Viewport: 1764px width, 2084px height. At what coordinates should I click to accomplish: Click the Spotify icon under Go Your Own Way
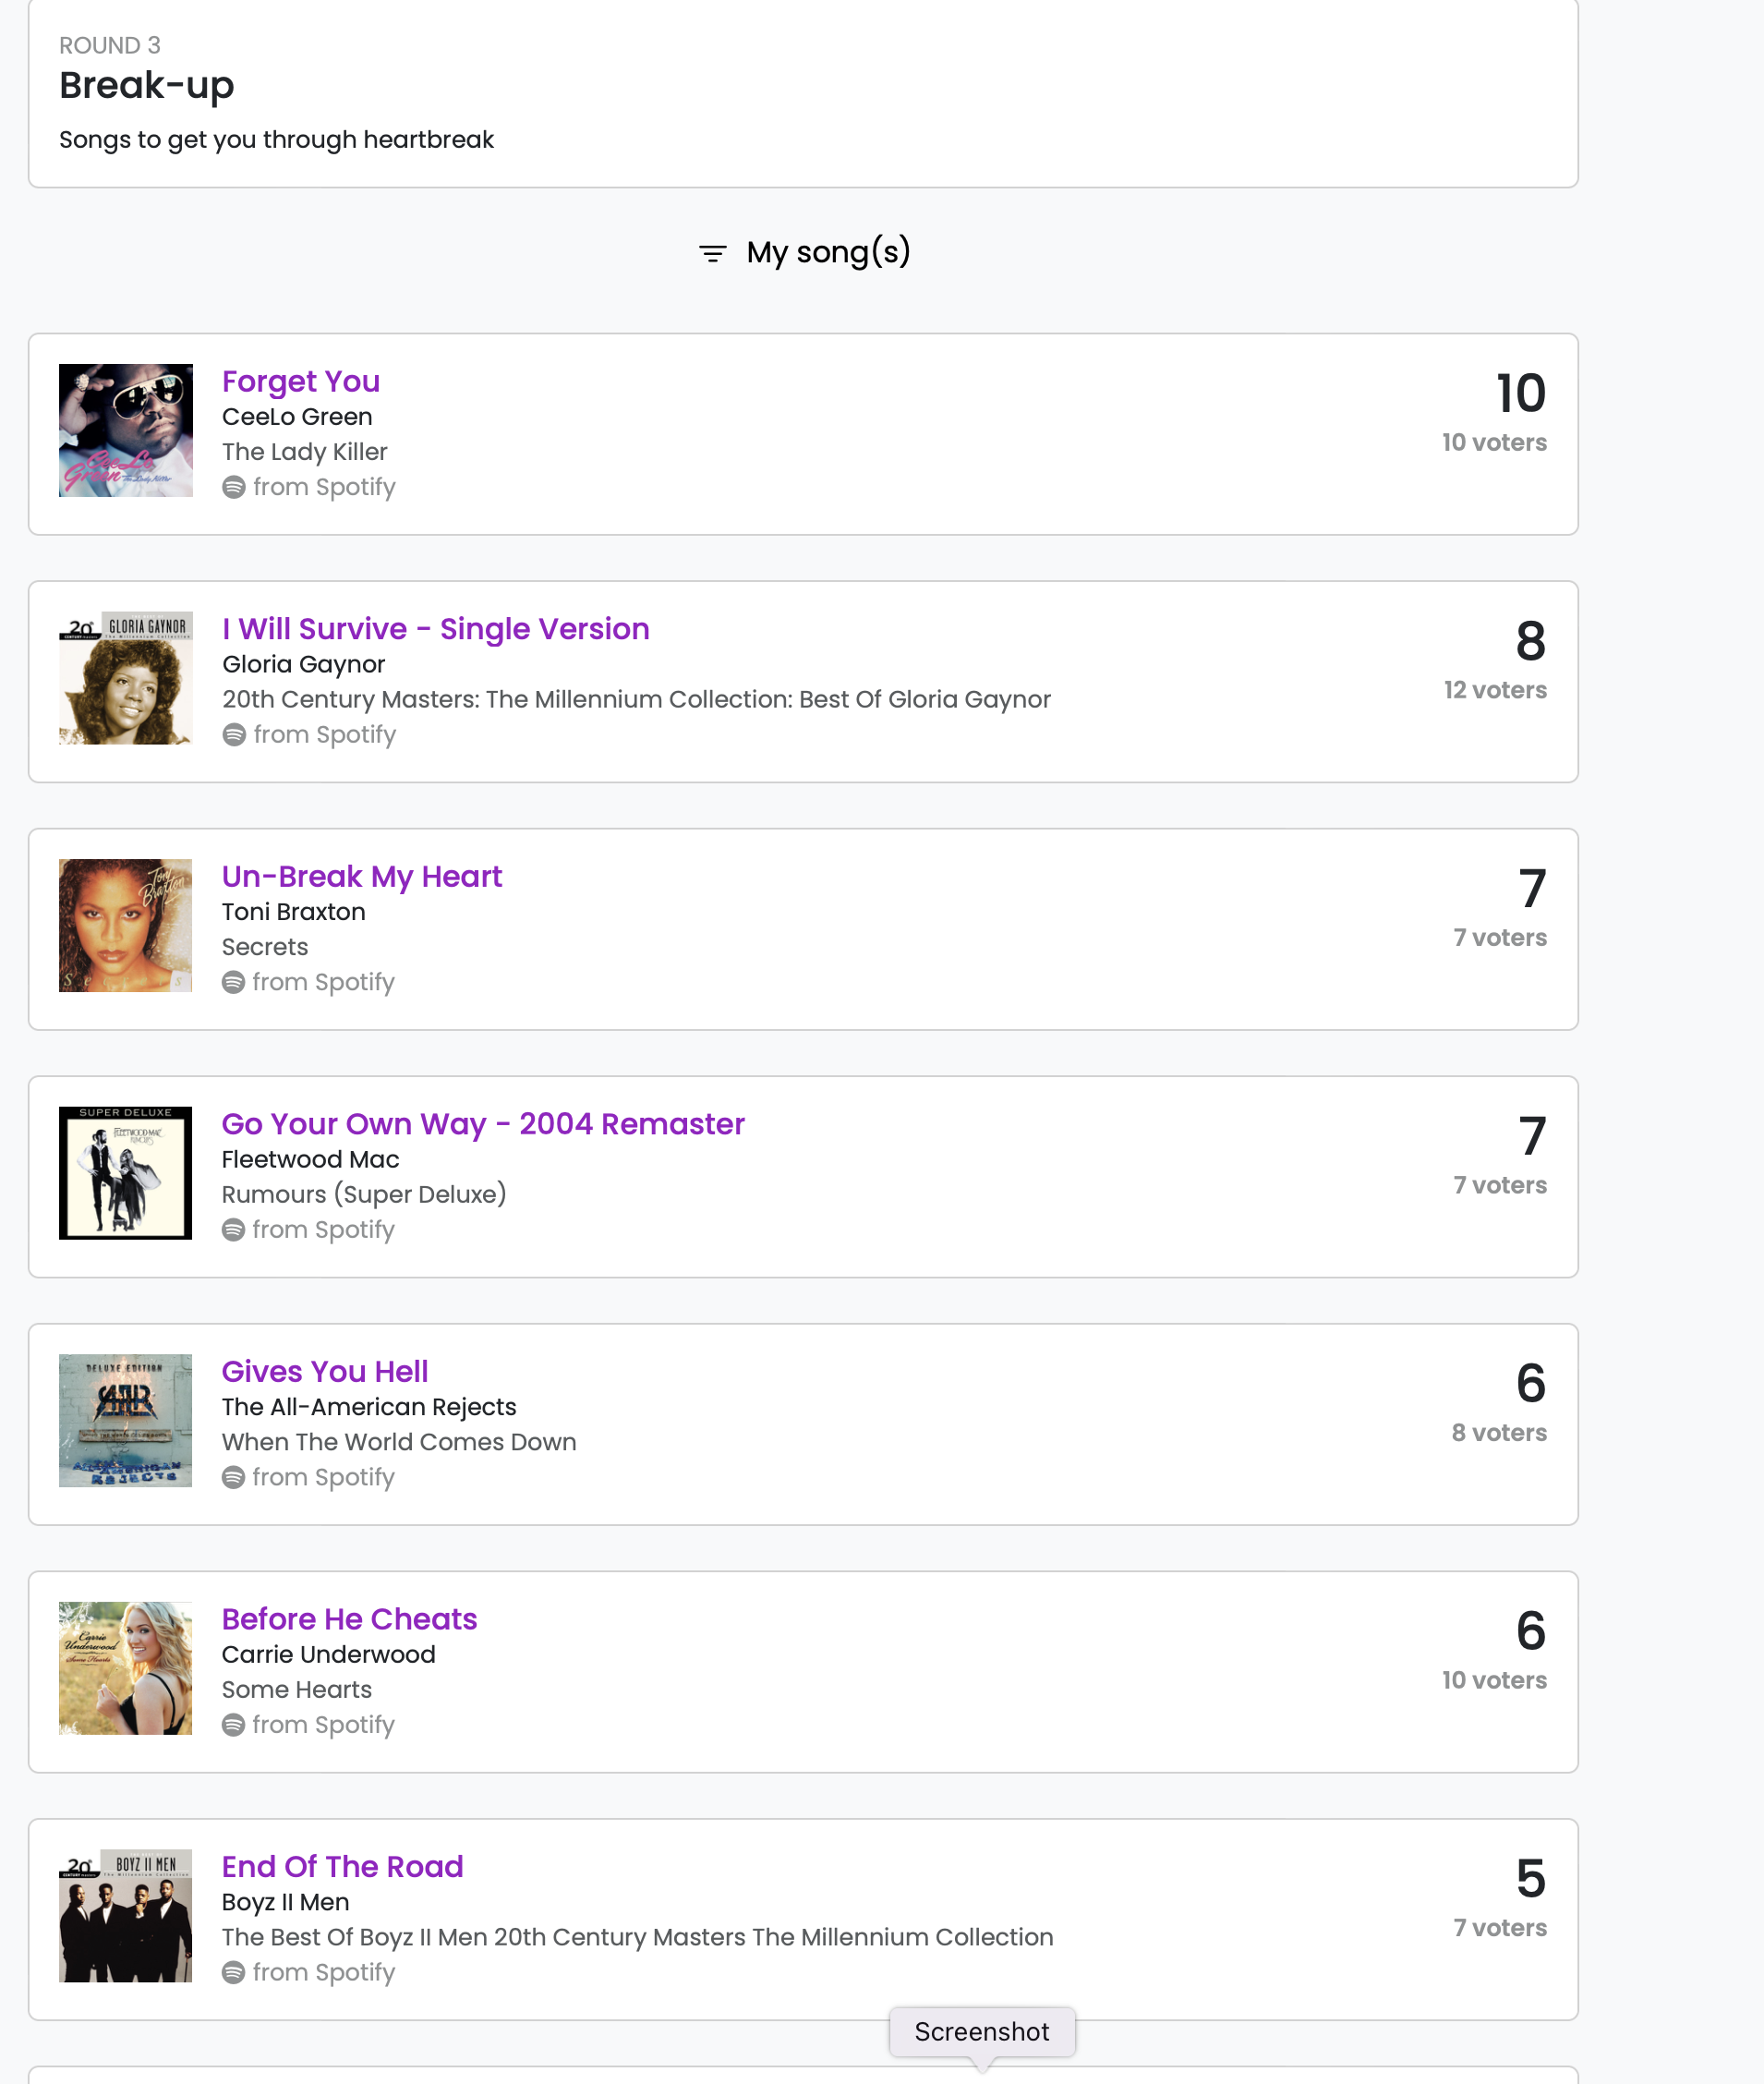234,1230
